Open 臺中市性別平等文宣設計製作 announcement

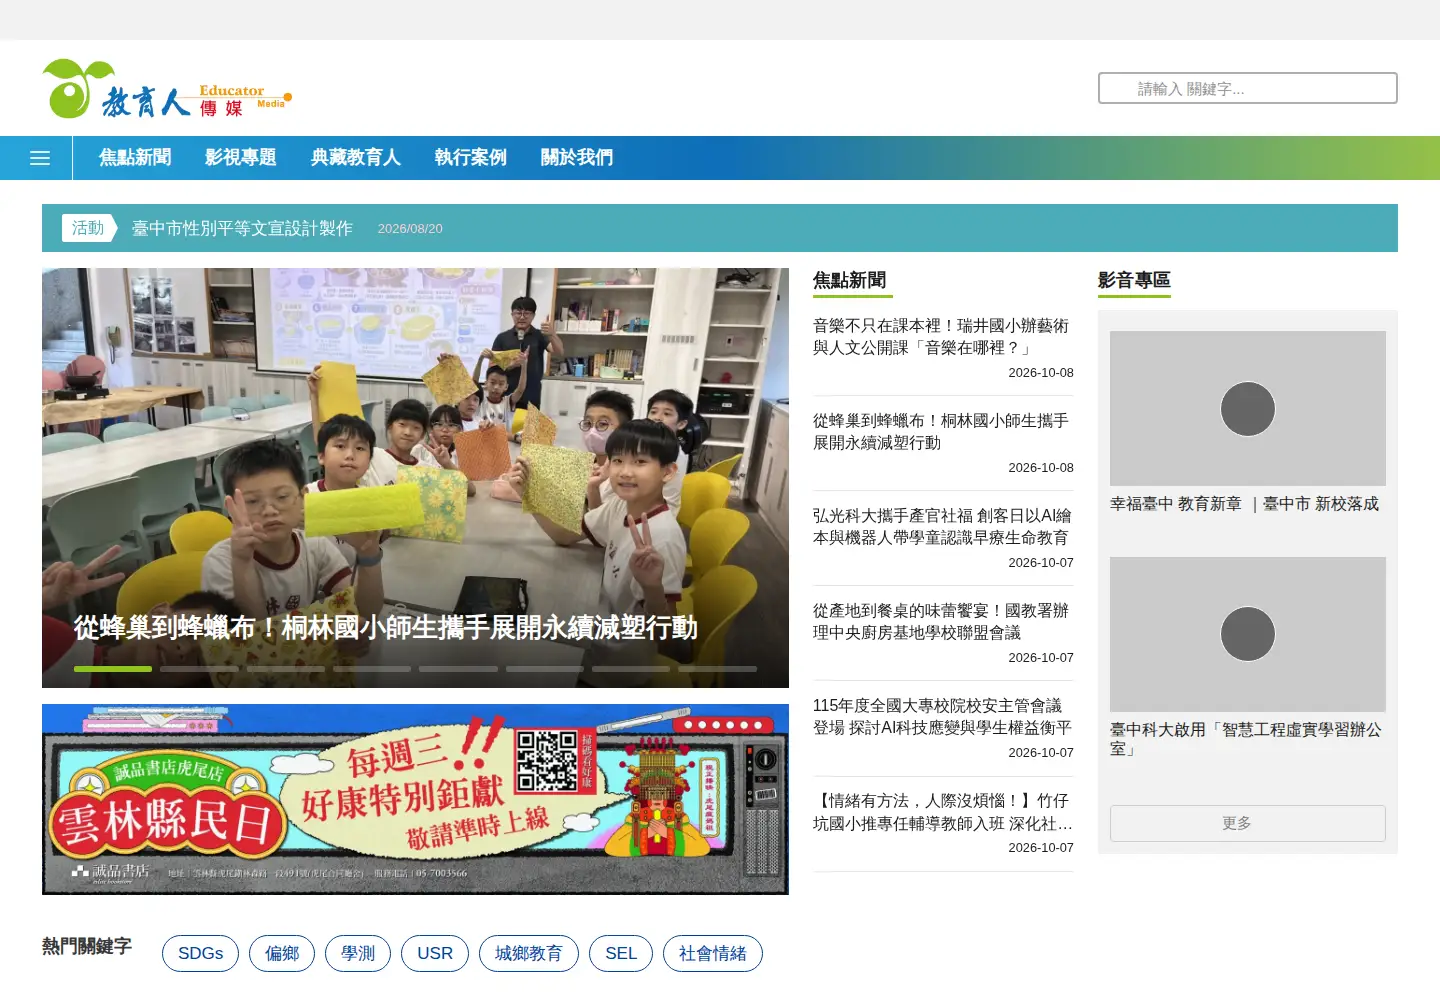242,228
